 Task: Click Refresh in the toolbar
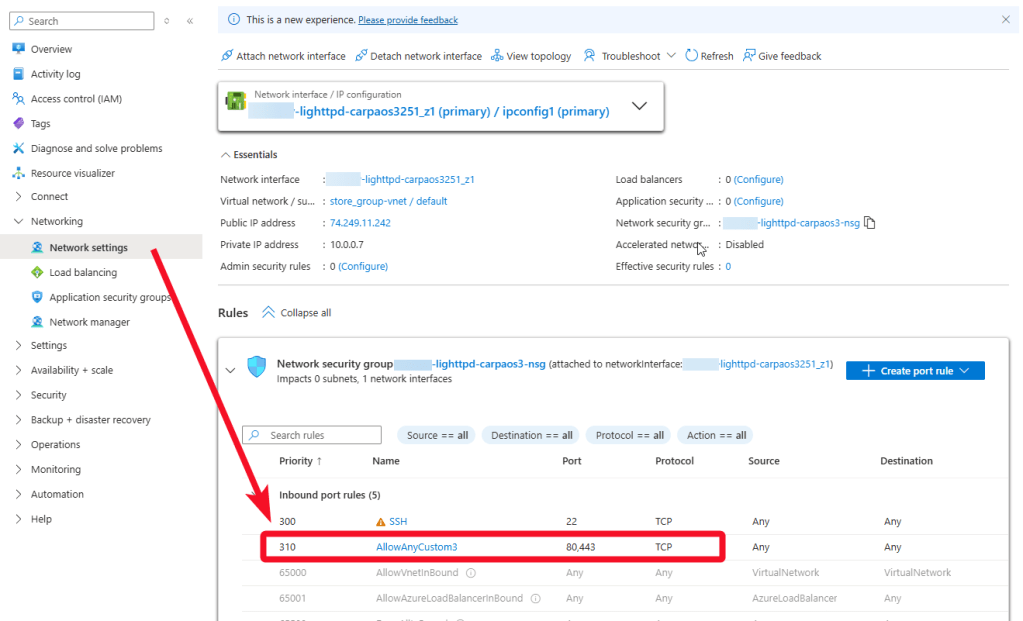[709, 56]
